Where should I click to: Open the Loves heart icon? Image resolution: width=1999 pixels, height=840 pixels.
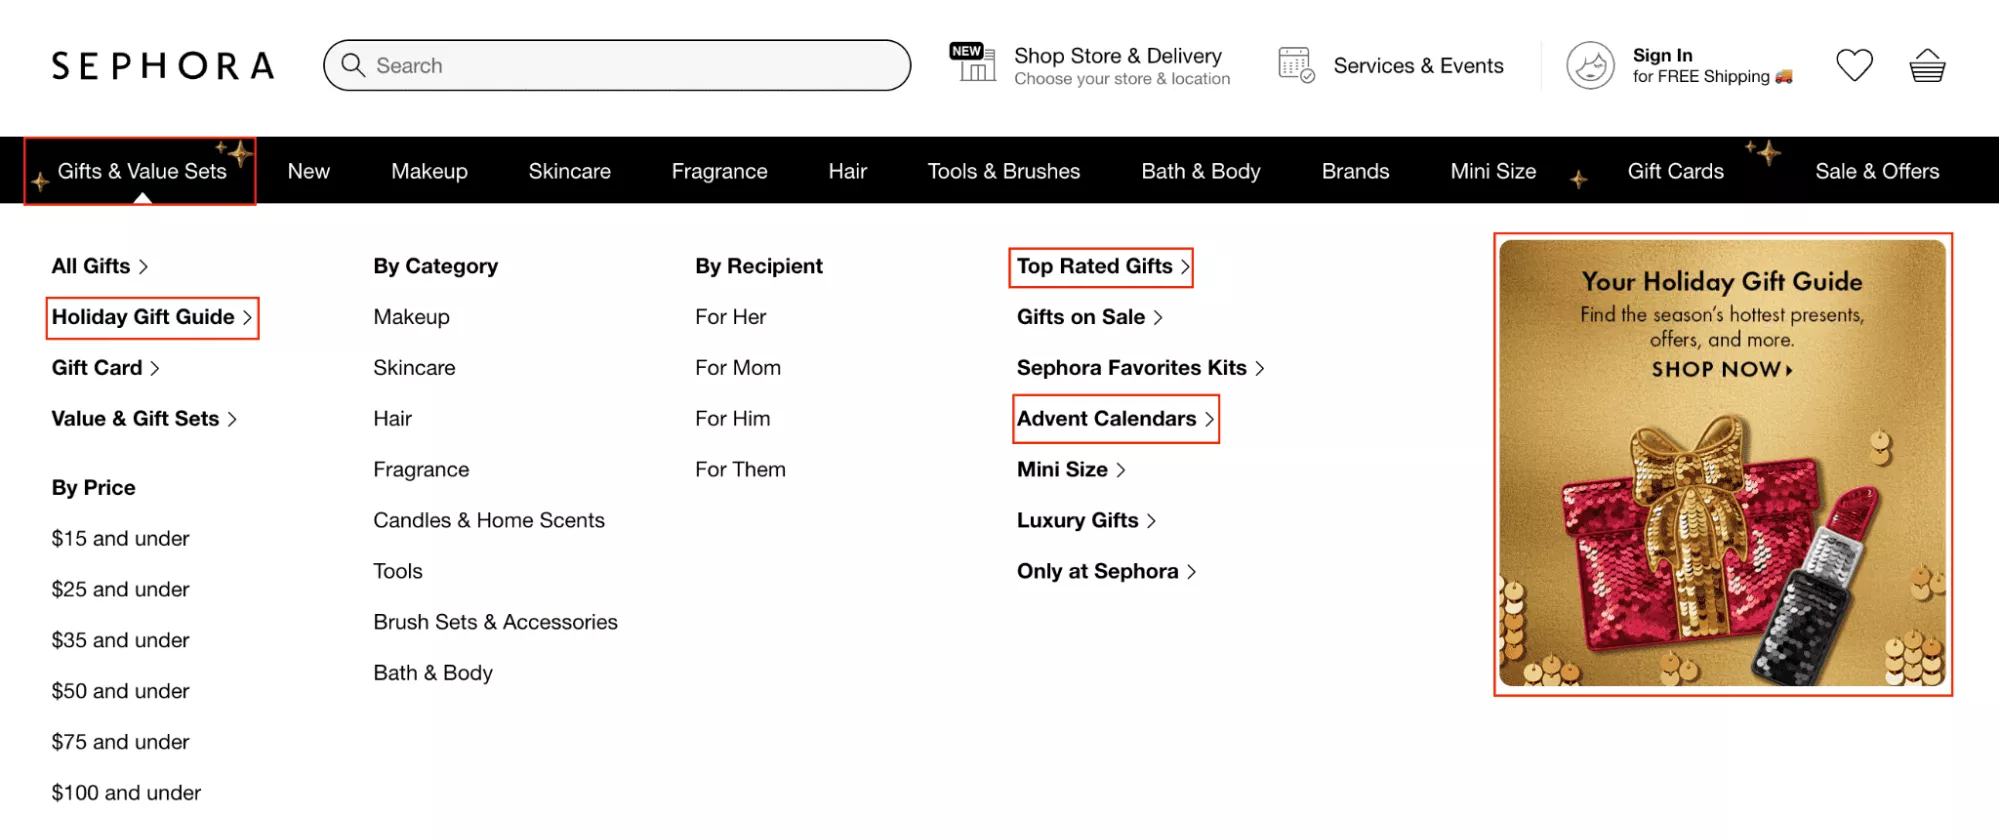click(x=1854, y=66)
